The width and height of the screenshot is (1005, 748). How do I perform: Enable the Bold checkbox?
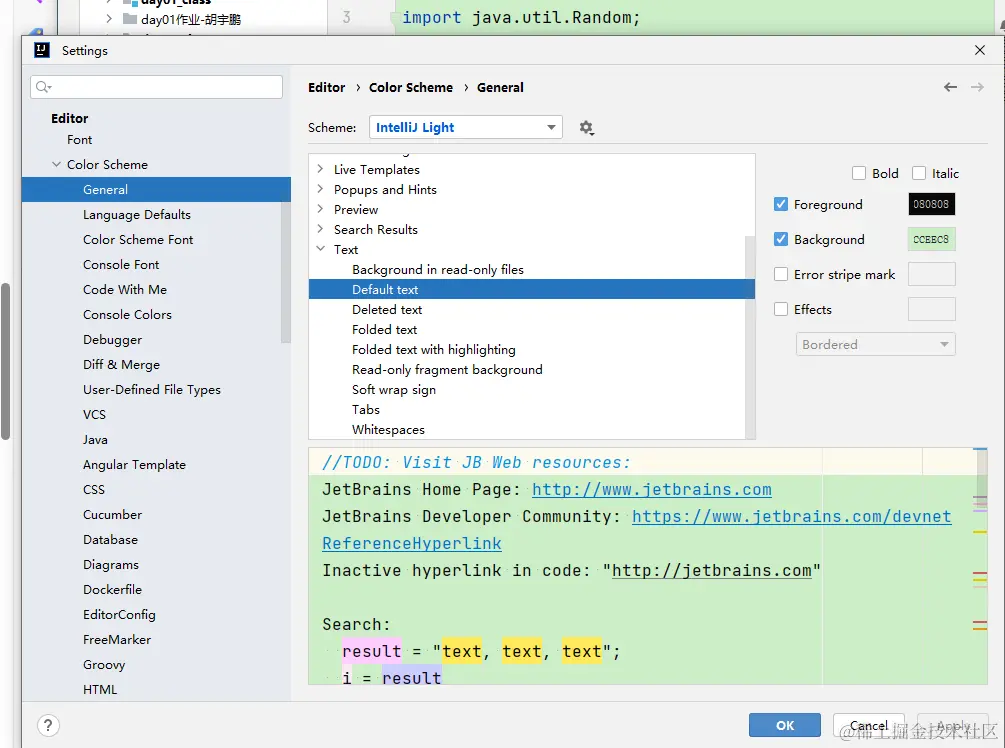[x=859, y=173]
